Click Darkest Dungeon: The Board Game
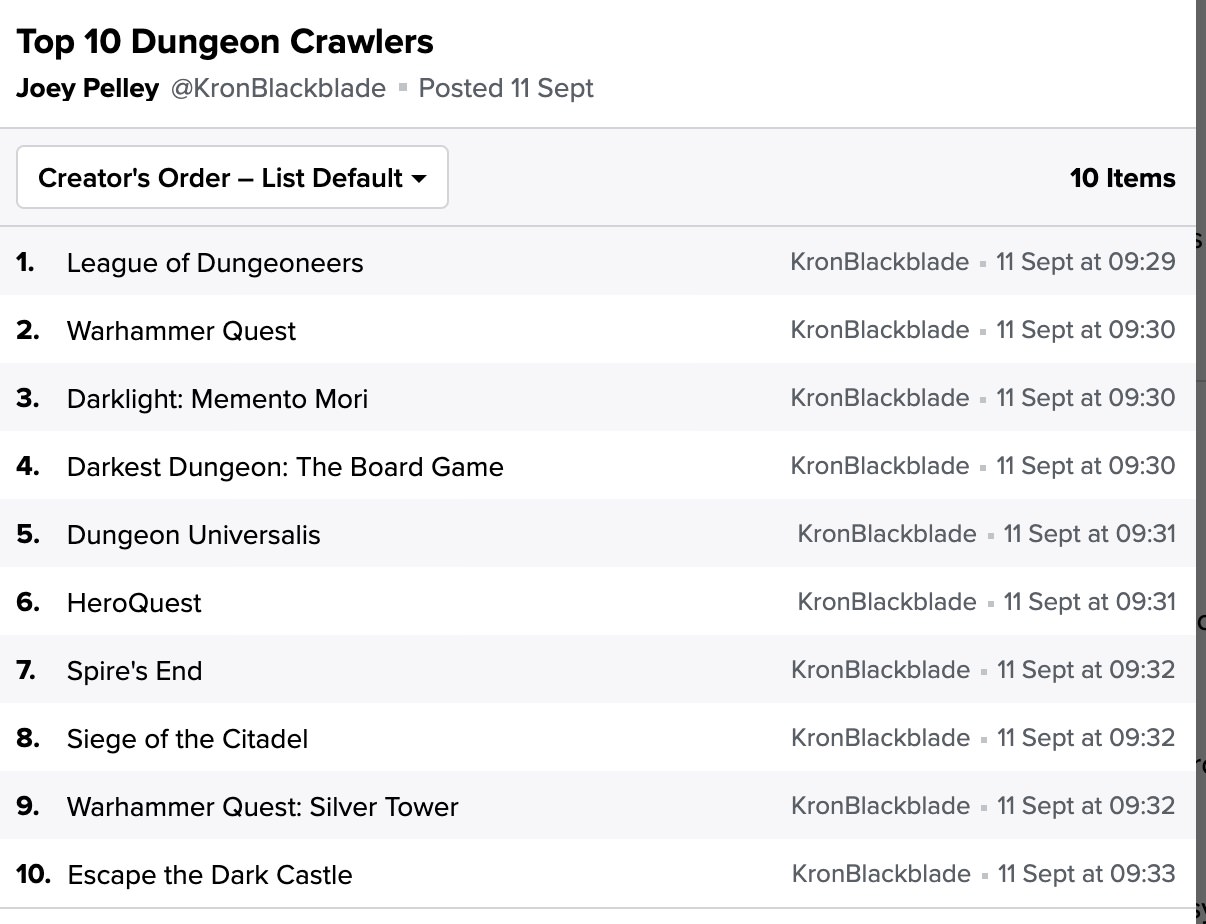1206x924 pixels. tap(285, 467)
